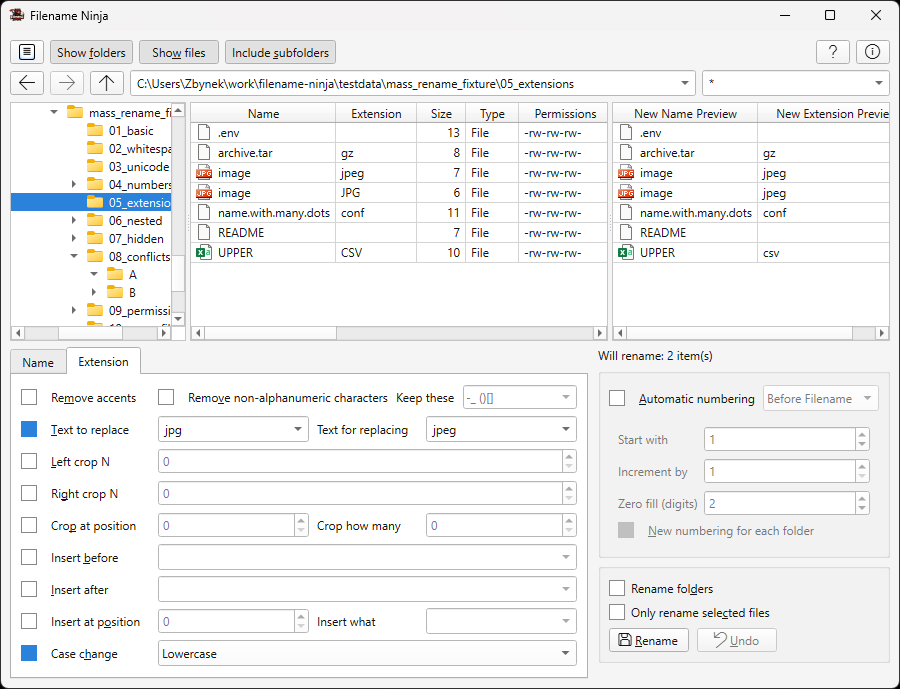Increment Zero fill digits with the stepper

coord(861,498)
